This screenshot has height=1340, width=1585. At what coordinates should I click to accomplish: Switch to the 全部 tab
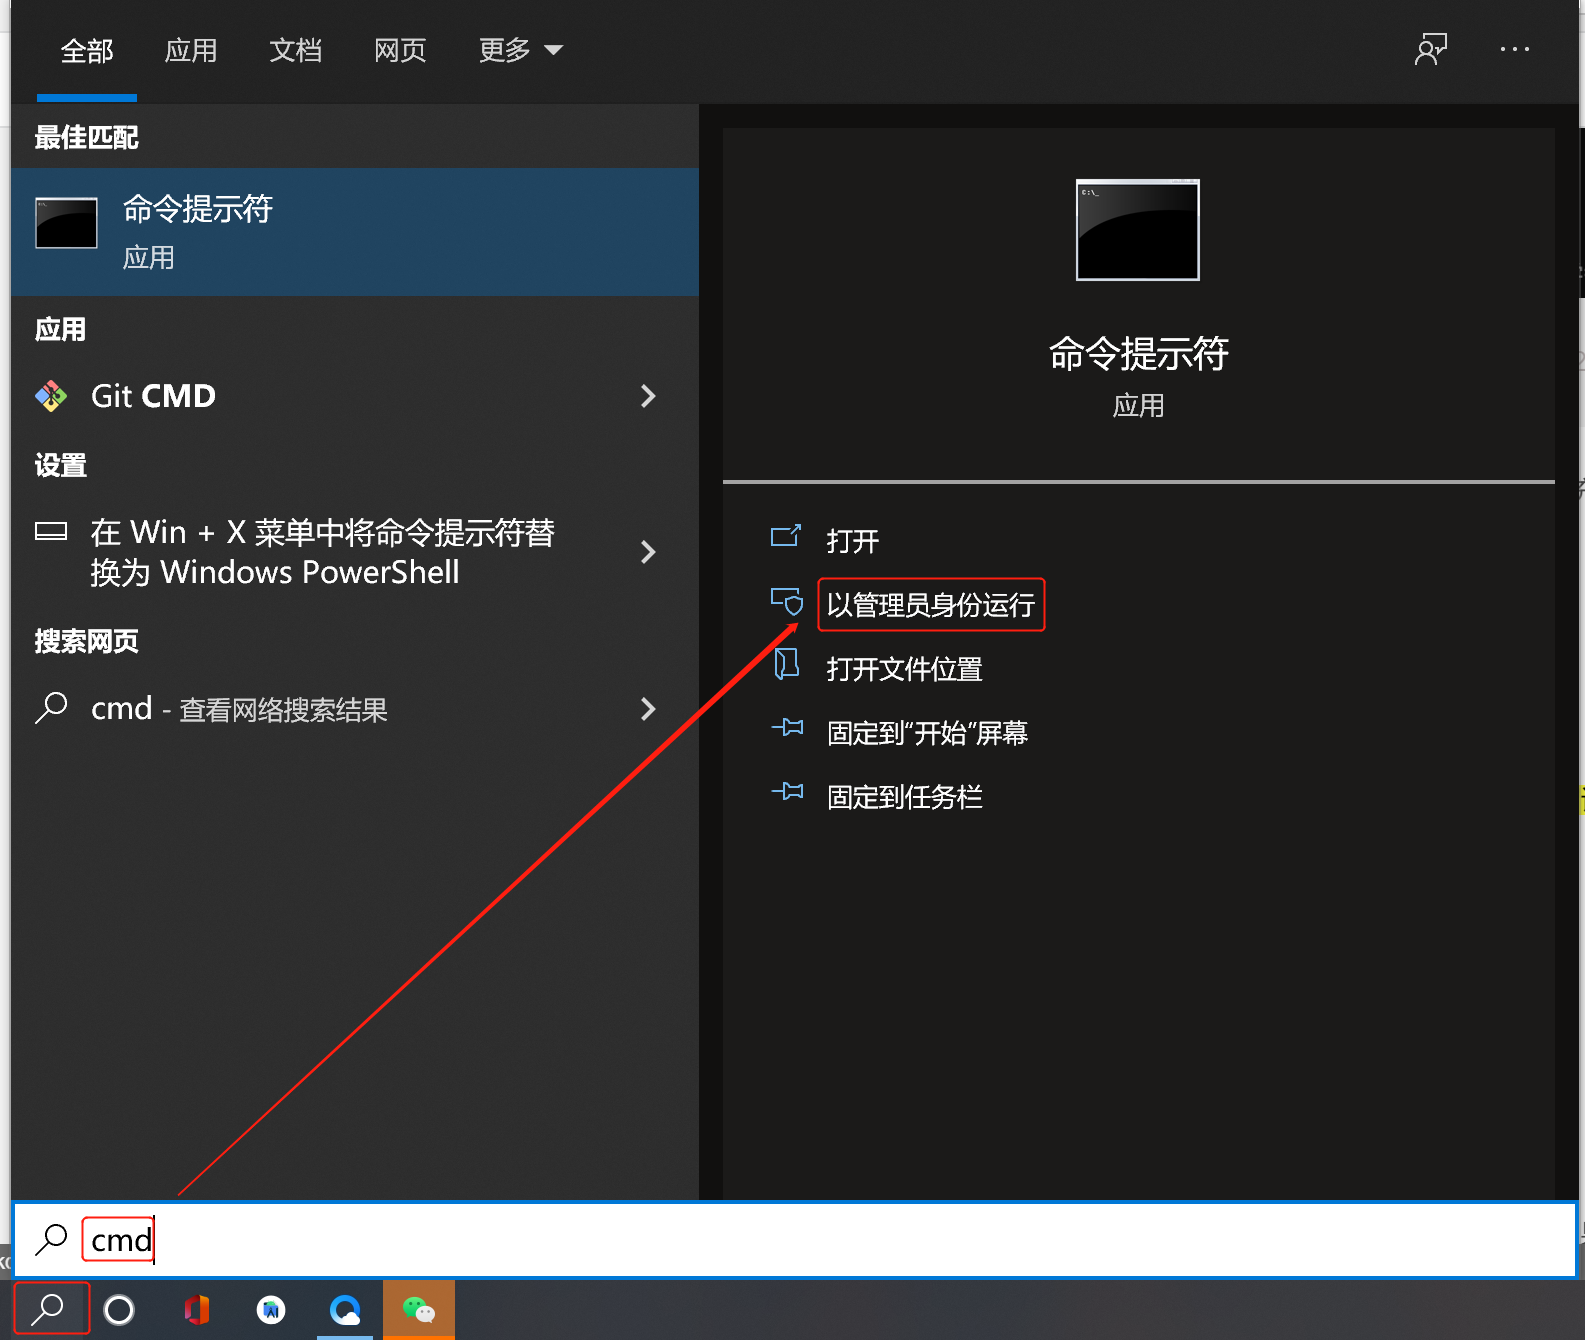pos(87,50)
